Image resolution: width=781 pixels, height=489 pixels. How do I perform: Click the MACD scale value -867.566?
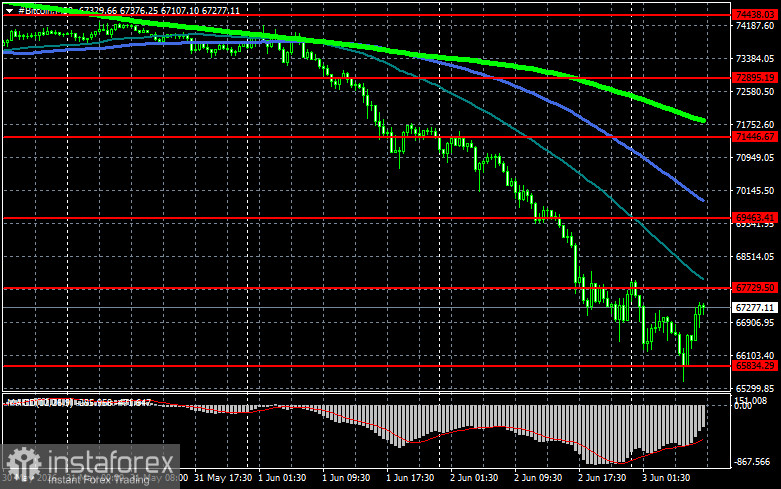tap(752, 462)
